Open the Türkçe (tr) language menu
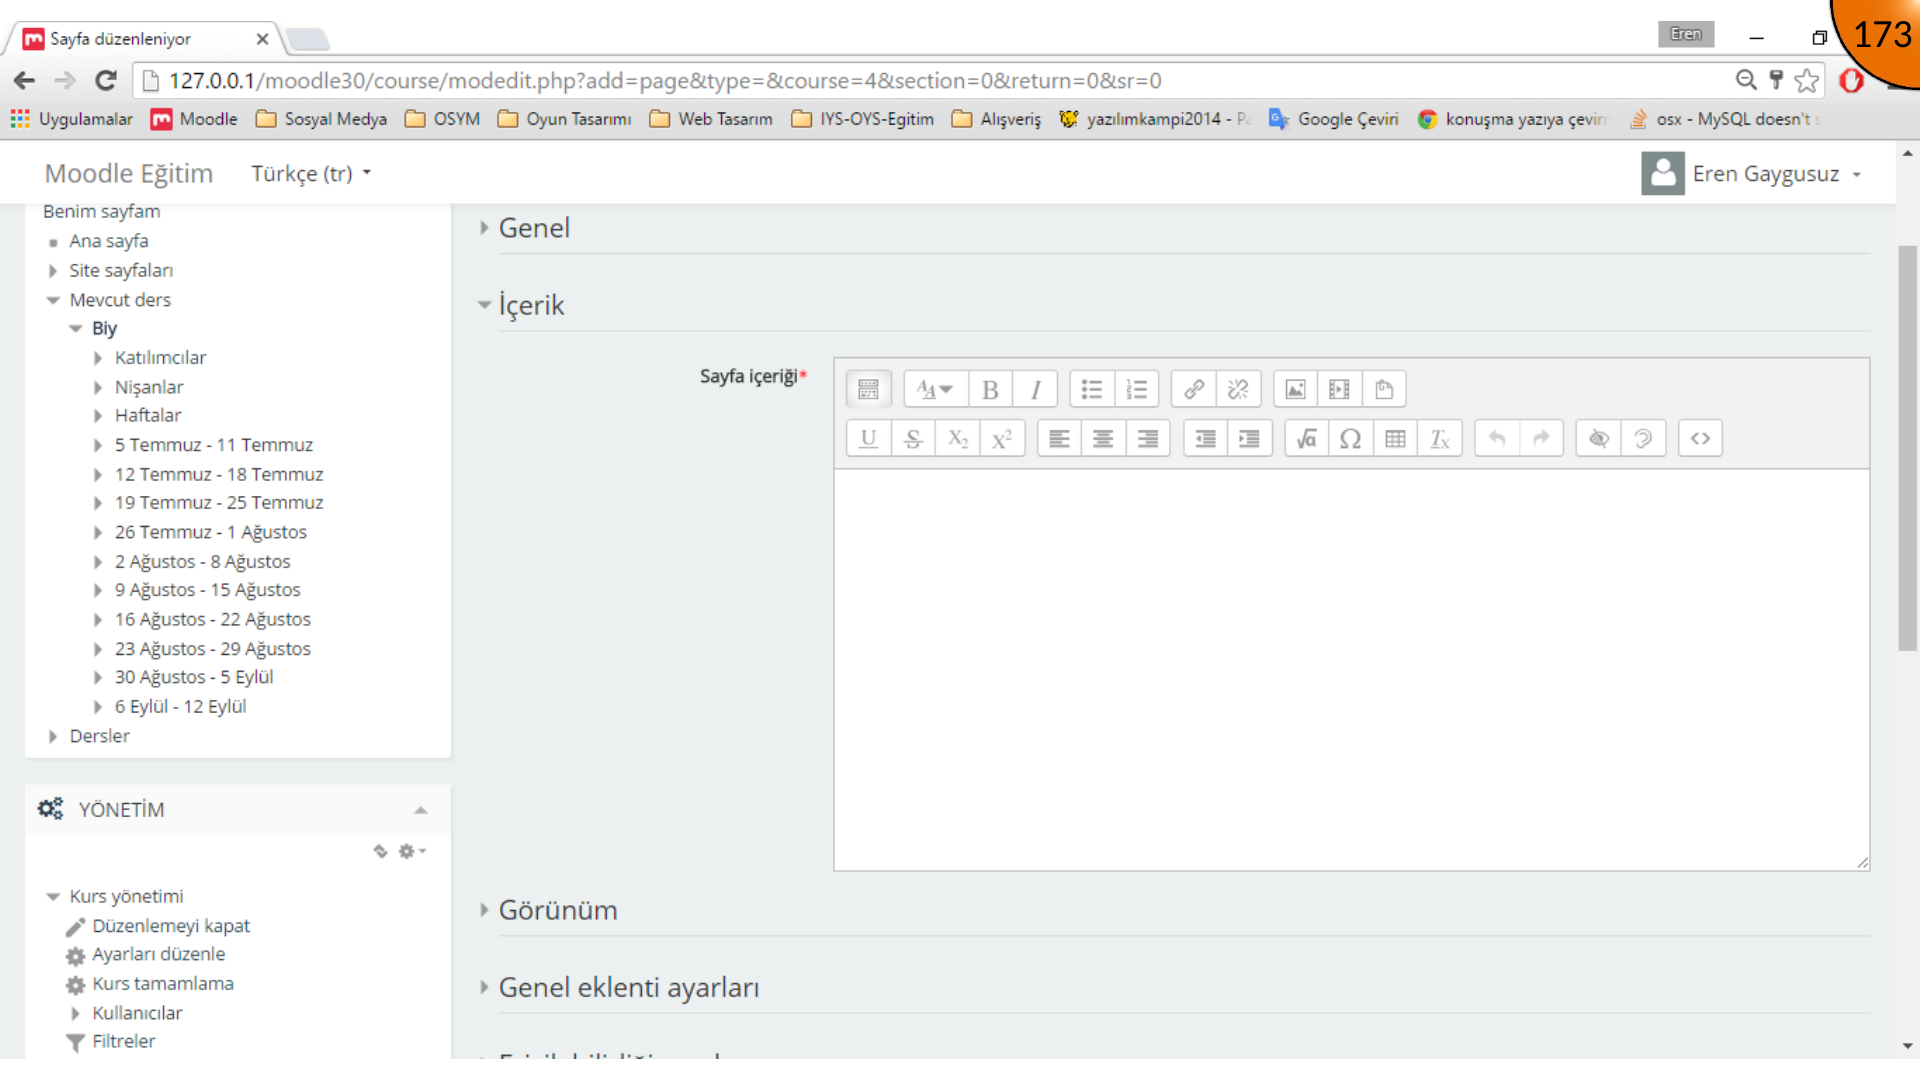The image size is (1921, 1080). tap(311, 174)
